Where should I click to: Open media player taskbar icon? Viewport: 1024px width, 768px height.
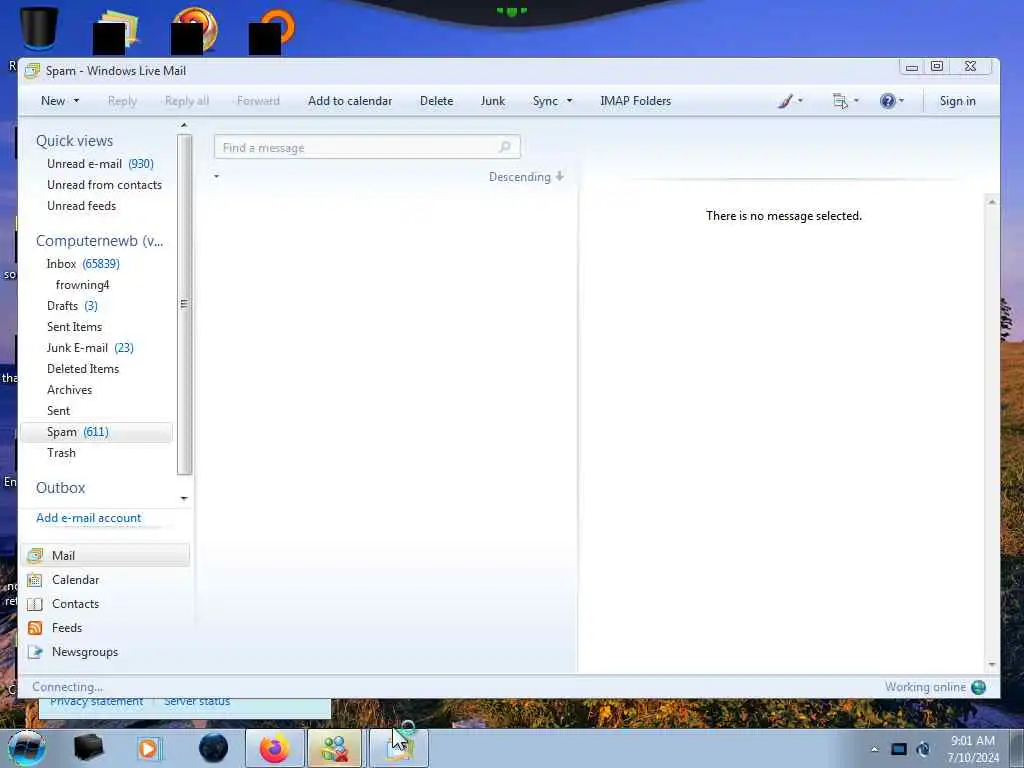[148, 748]
